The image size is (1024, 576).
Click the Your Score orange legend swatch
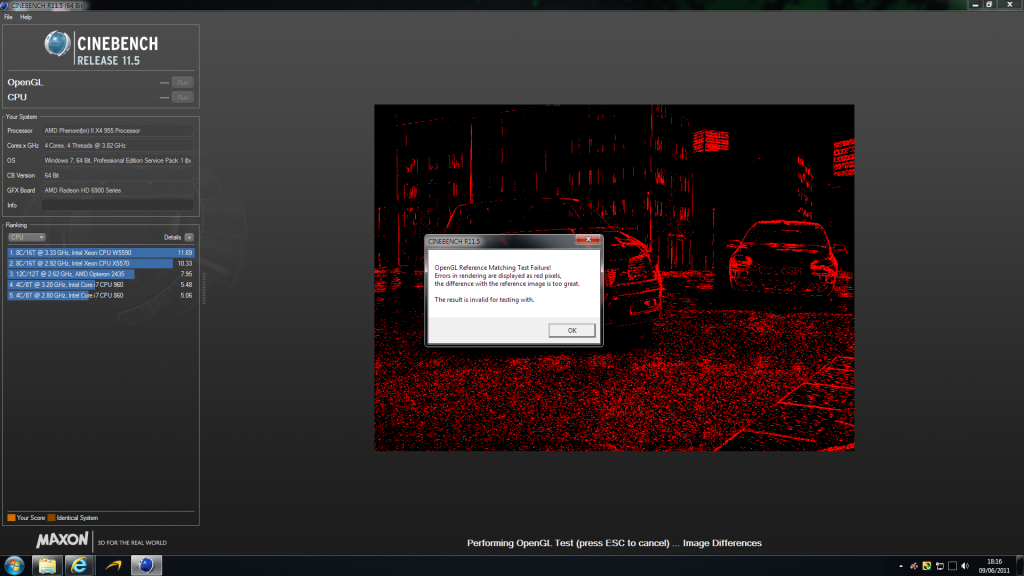click(11, 518)
